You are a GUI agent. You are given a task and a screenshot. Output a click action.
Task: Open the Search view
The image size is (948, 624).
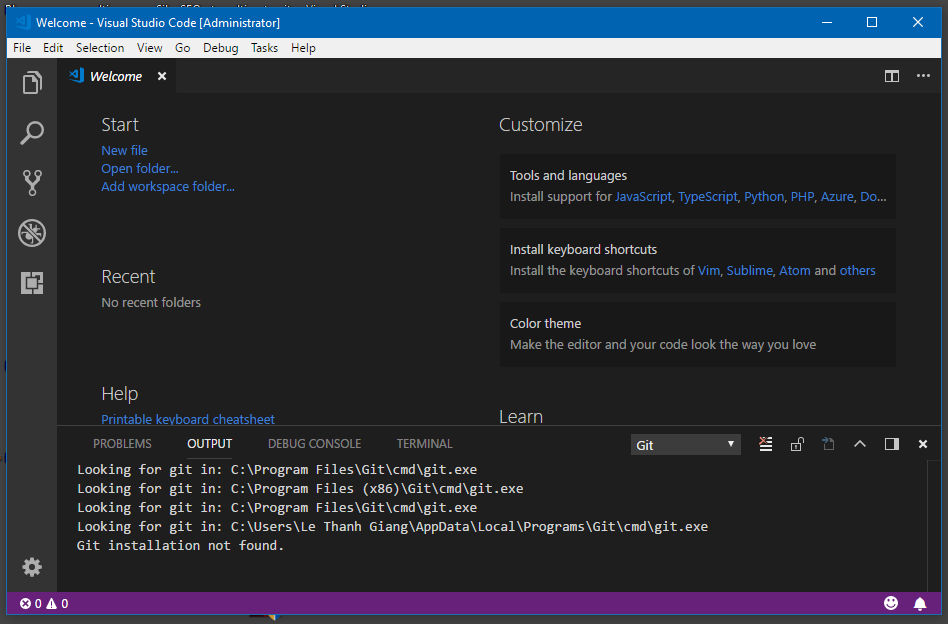click(x=31, y=132)
